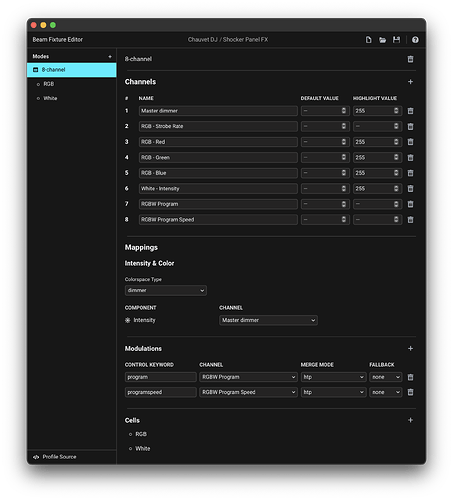Add a new cell with the plus icon
Image resolution: width=453 pixels, height=500 pixels.
[410, 420]
